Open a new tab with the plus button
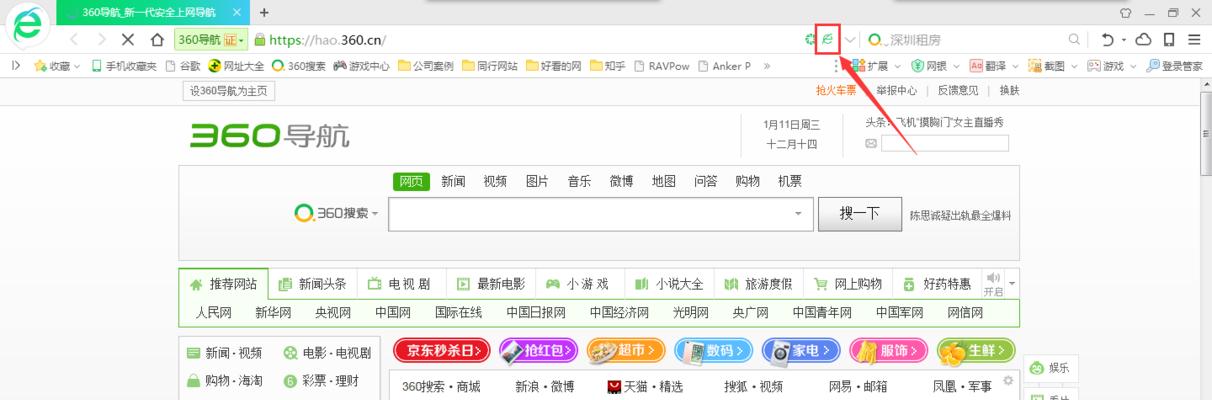 (265, 12)
